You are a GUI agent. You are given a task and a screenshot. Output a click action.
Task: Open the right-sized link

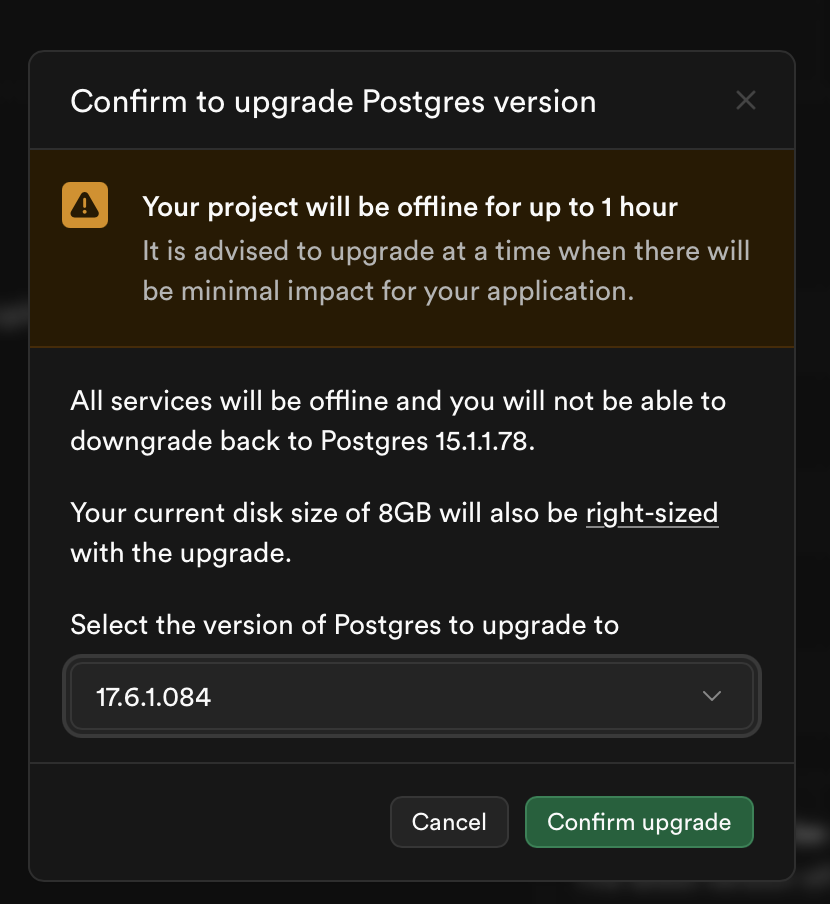tap(652, 514)
